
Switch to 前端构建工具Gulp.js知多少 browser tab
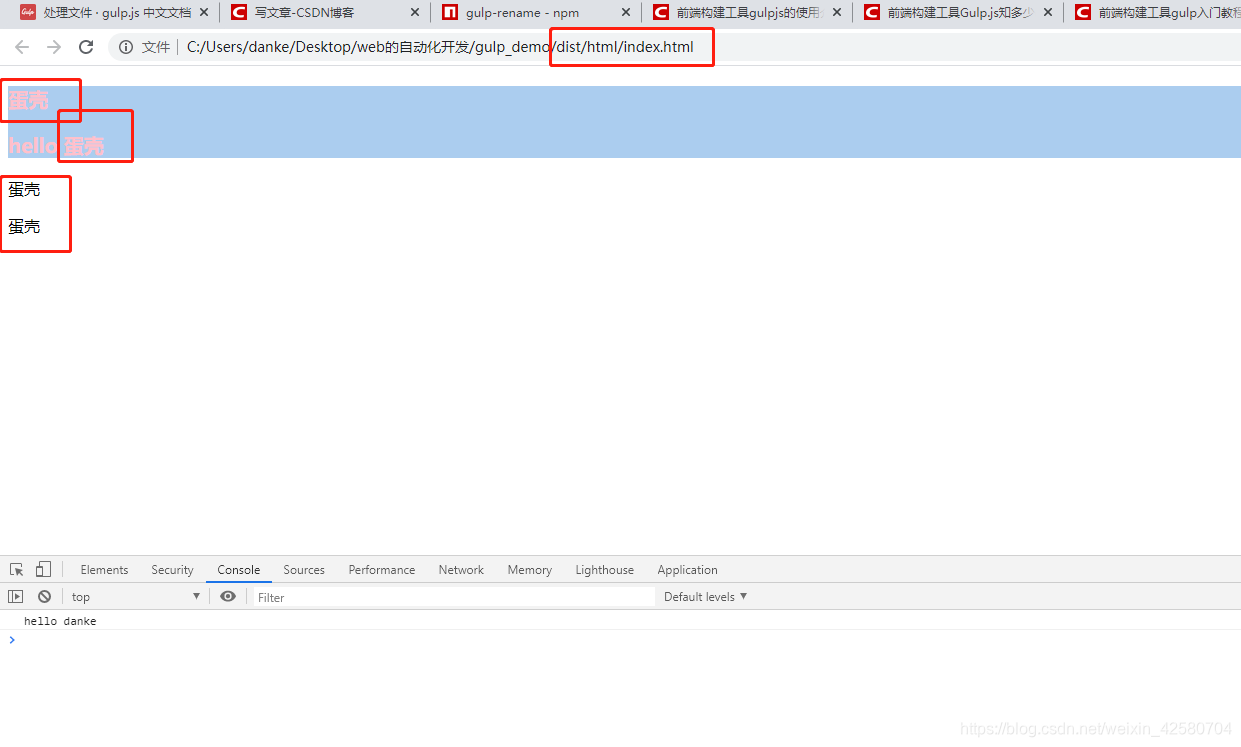(958, 13)
